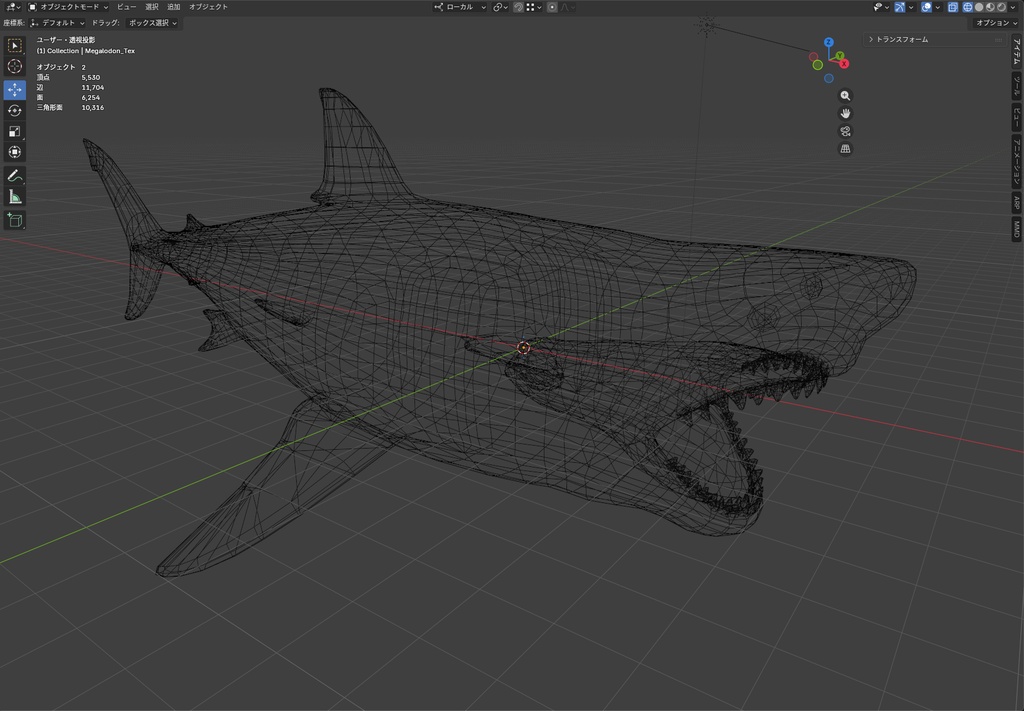
Task: Select the Select Box tool in the left toolbar
Action: pyautogui.click(x=14, y=45)
